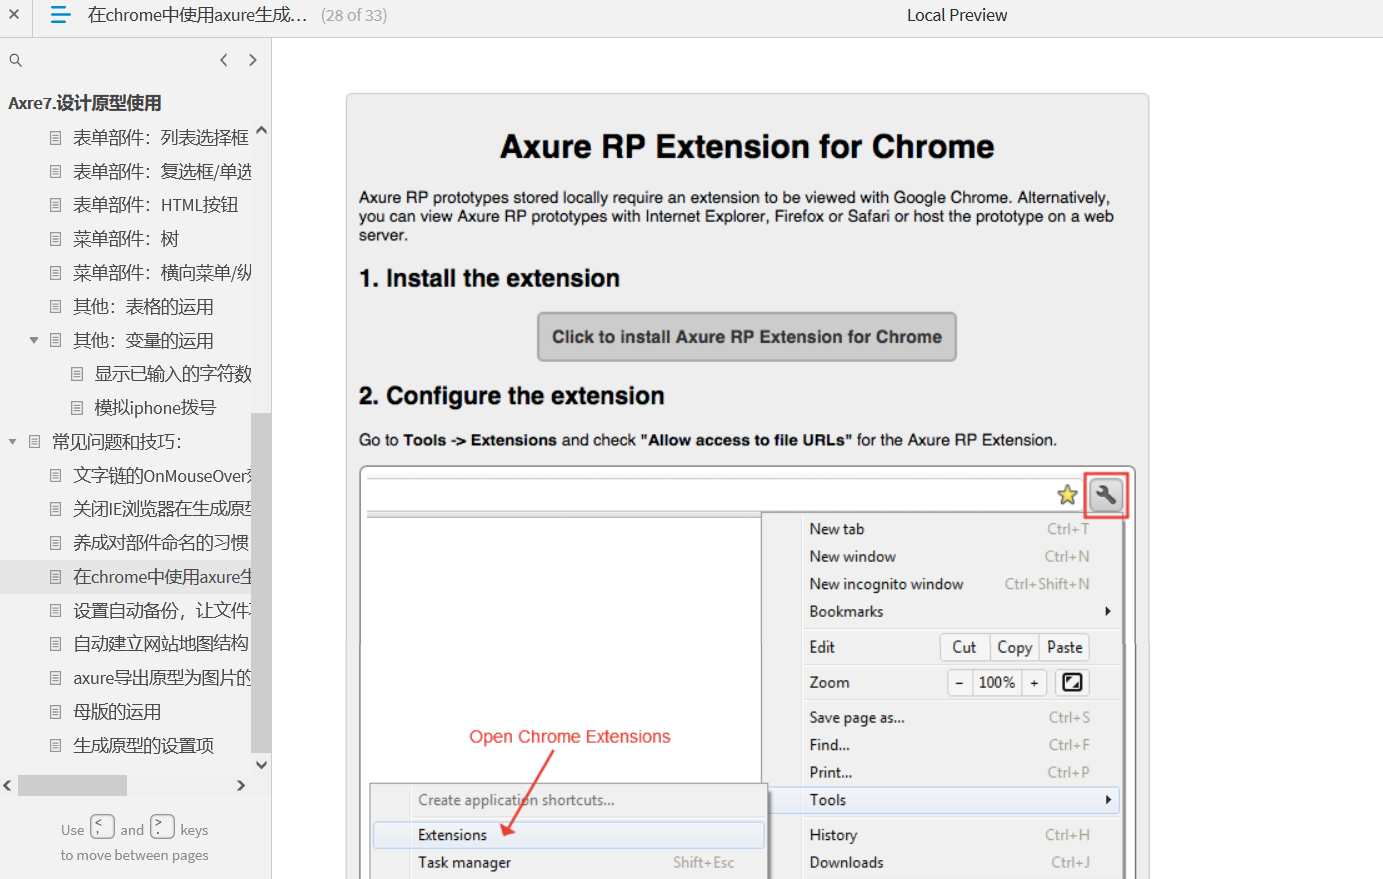Click page icon beside 表单部件：HTML按钮

56,205
